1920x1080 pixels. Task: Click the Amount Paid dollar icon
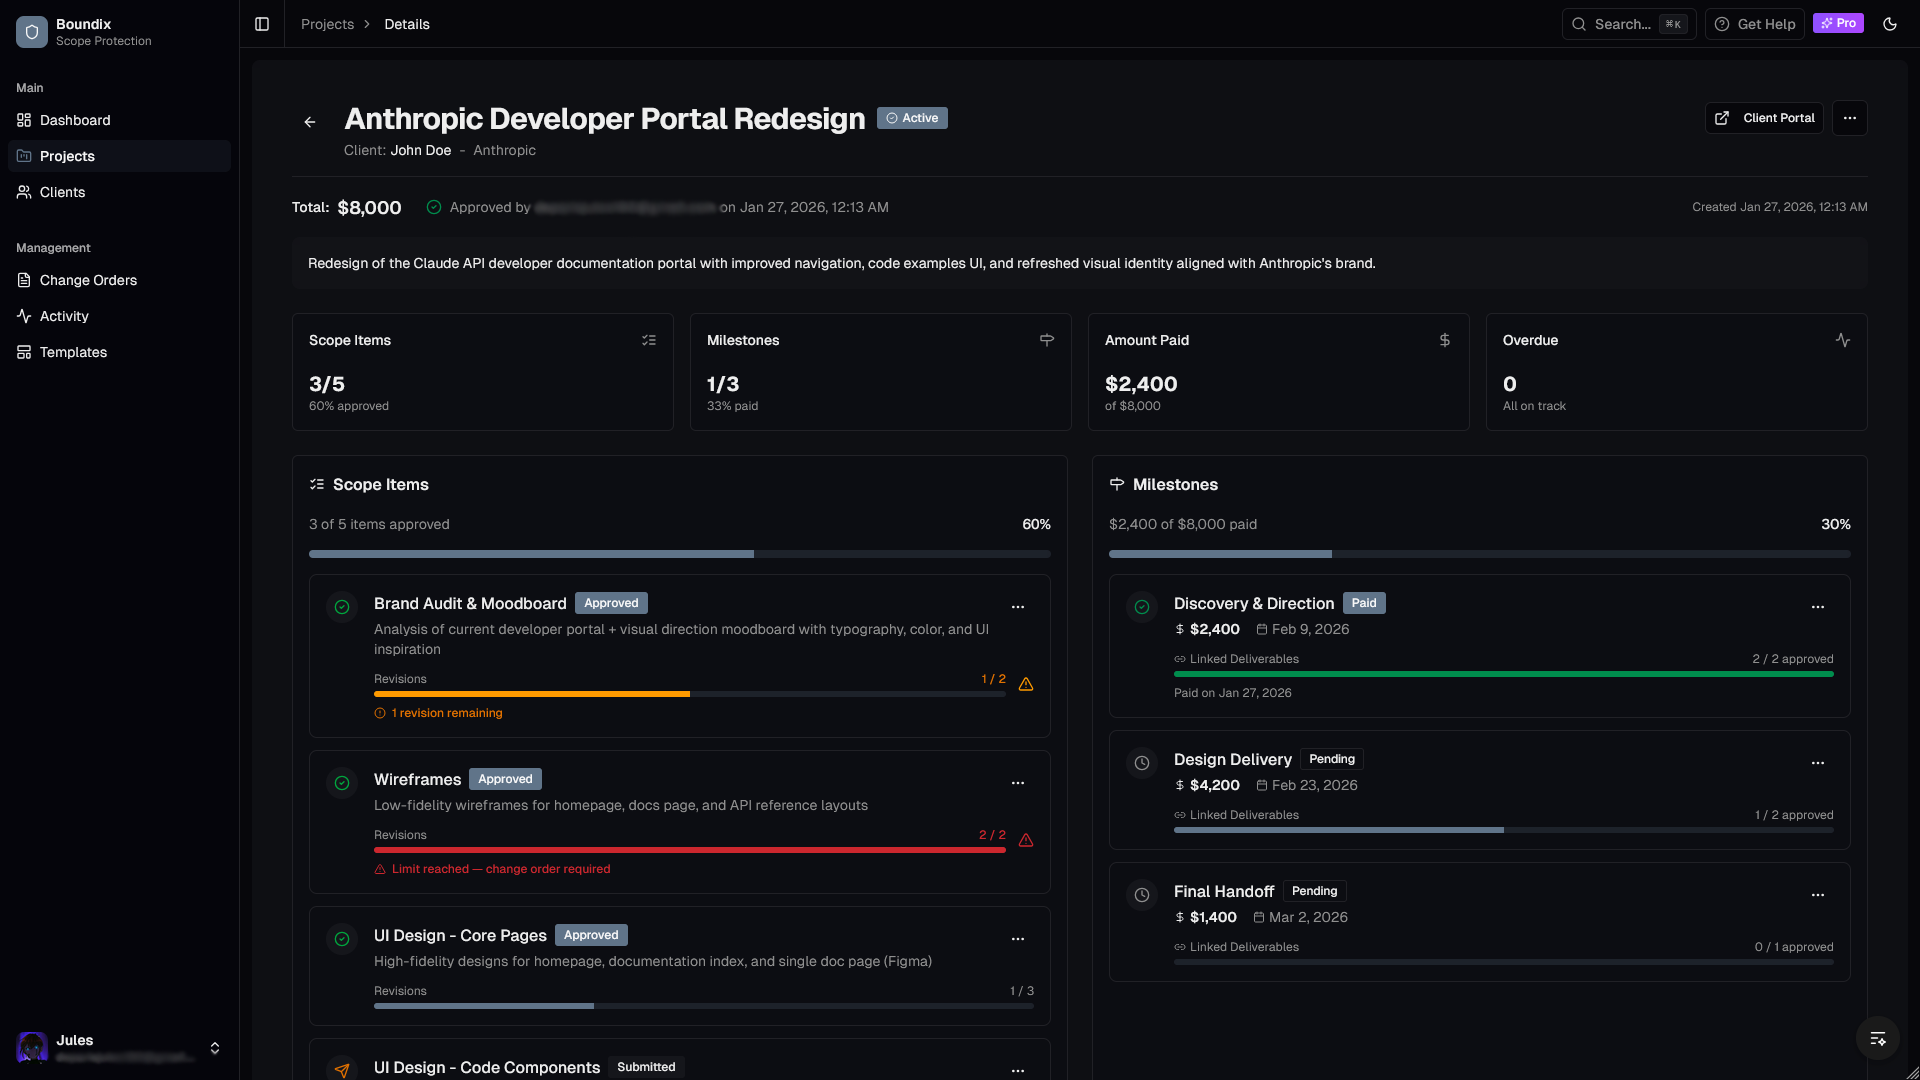[x=1445, y=340]
